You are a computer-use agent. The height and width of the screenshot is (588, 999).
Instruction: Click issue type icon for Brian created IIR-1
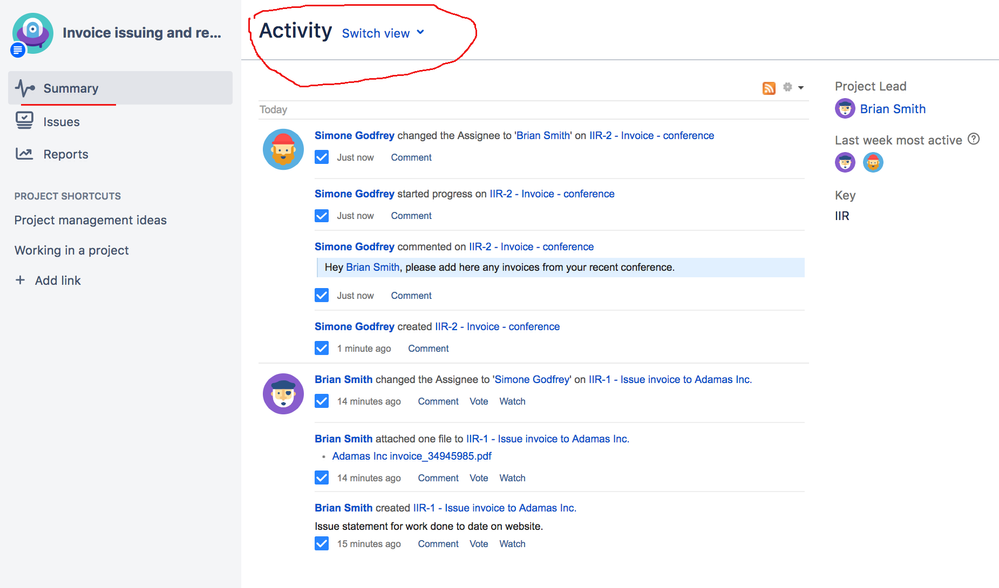(x=322, y=543)
